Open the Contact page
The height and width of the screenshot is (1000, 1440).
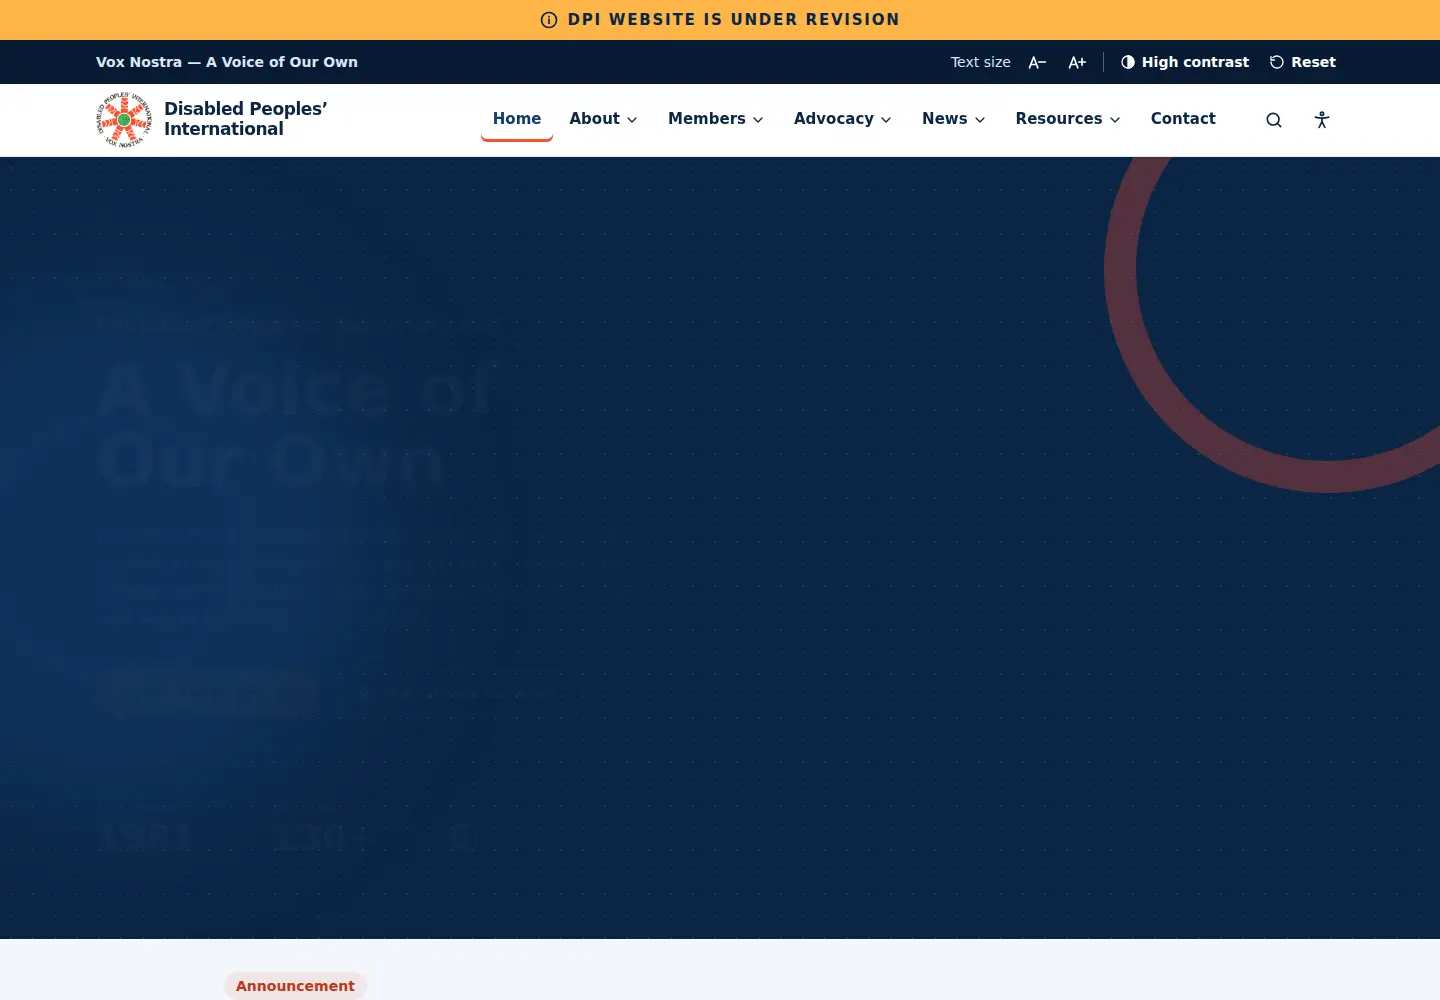tap(1183, 119)
